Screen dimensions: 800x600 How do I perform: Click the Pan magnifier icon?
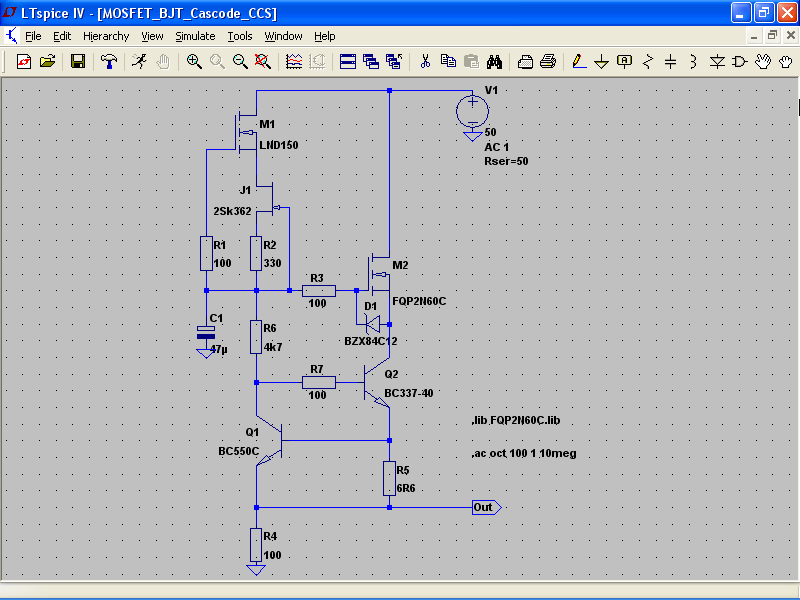[x=217, y=62]
